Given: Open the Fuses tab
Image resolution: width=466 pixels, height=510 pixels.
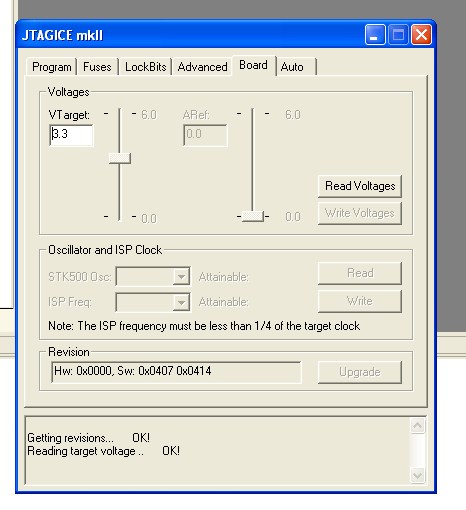Looking at the screenshot, I should (x=97, y=67).
